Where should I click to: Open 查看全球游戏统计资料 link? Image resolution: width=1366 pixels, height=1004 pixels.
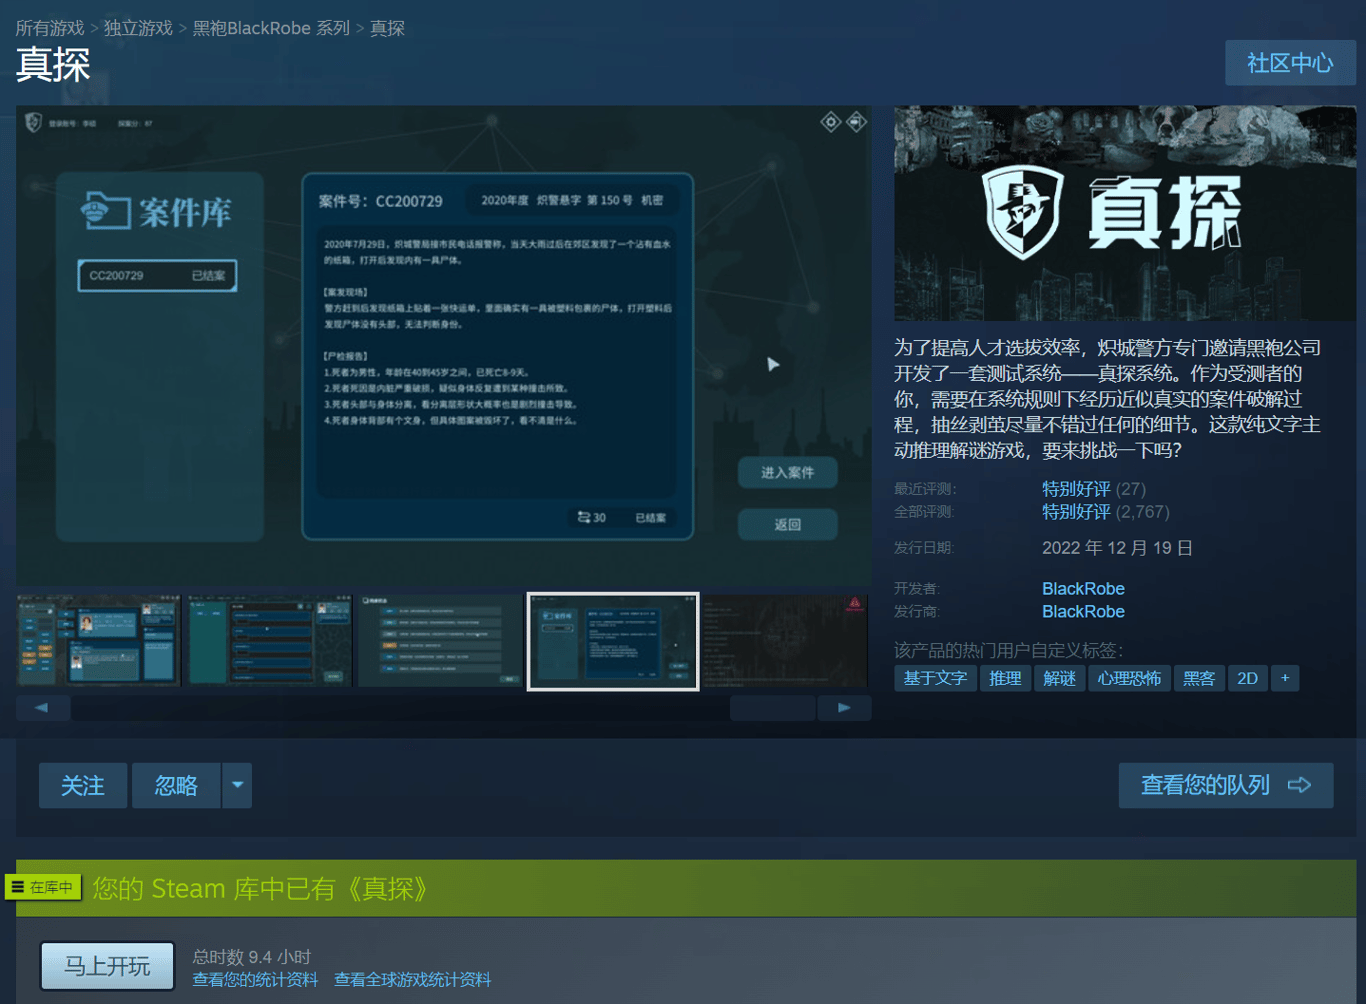412,980
